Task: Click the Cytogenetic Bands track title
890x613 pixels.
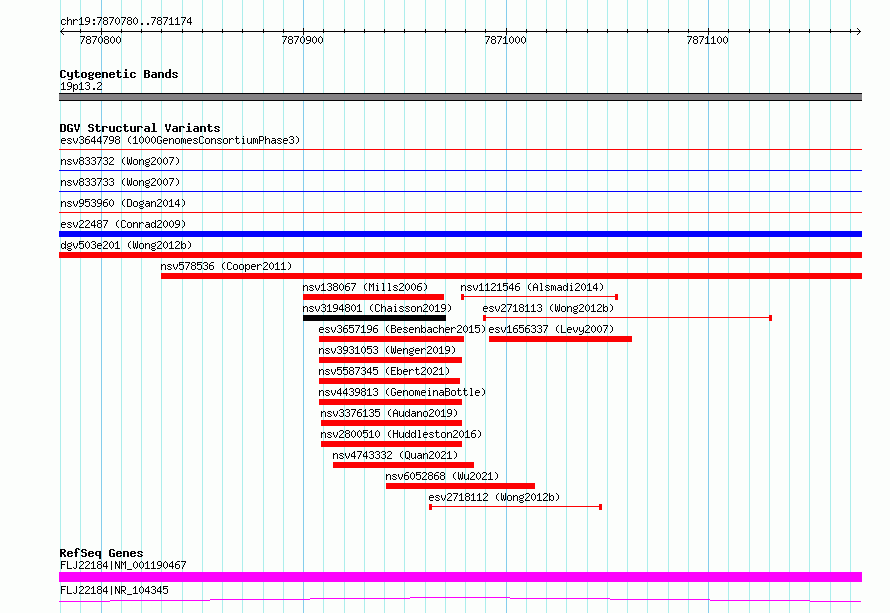Action: (x=119, y=74)
